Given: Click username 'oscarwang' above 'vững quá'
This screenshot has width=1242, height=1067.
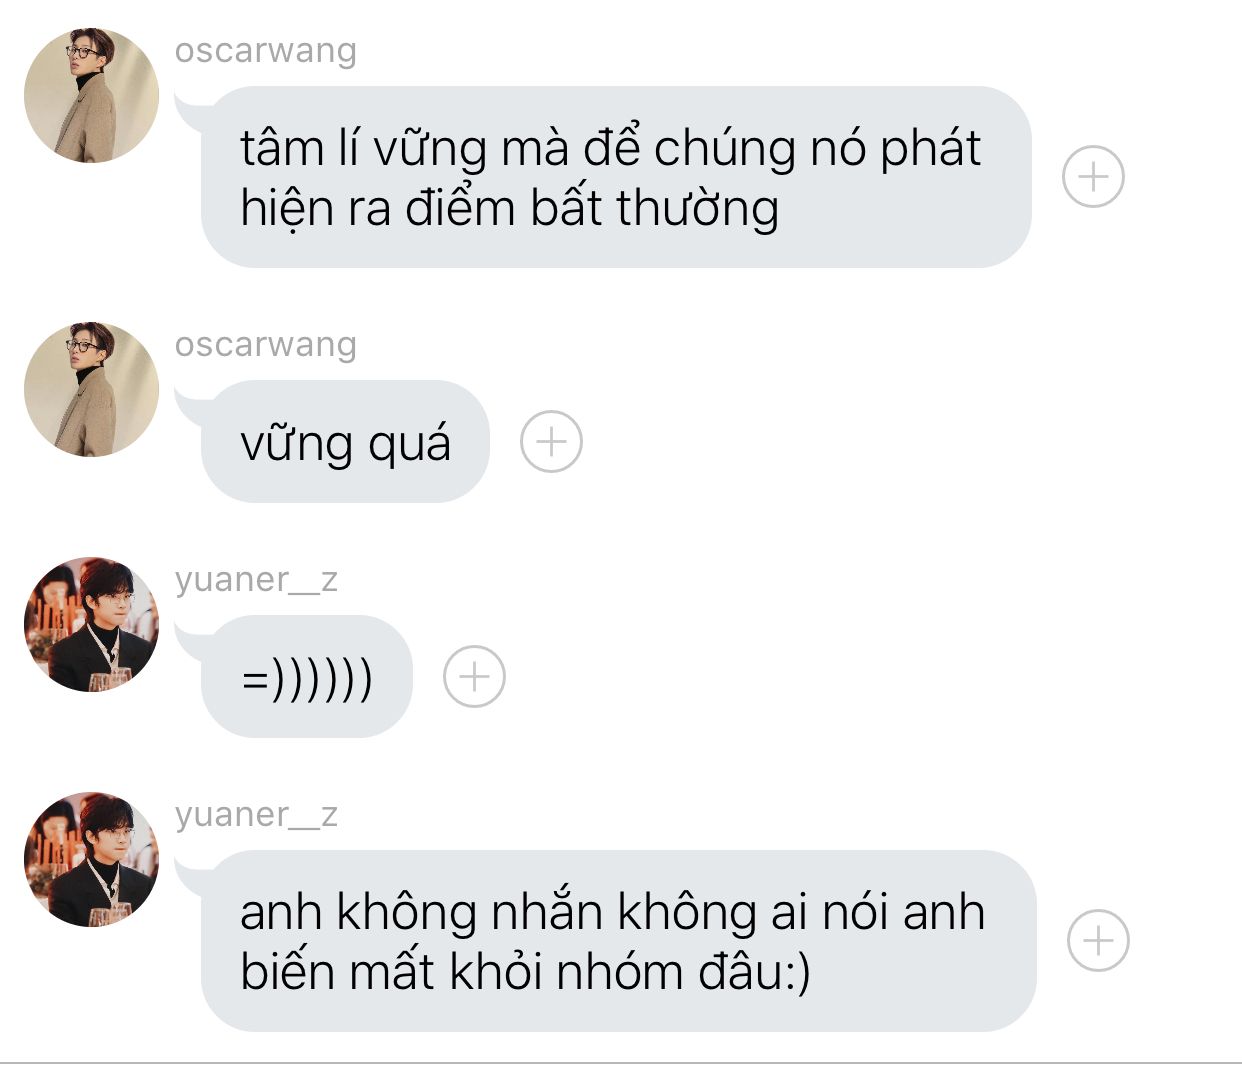Looking at the screenshot, I should click(265, 344).
